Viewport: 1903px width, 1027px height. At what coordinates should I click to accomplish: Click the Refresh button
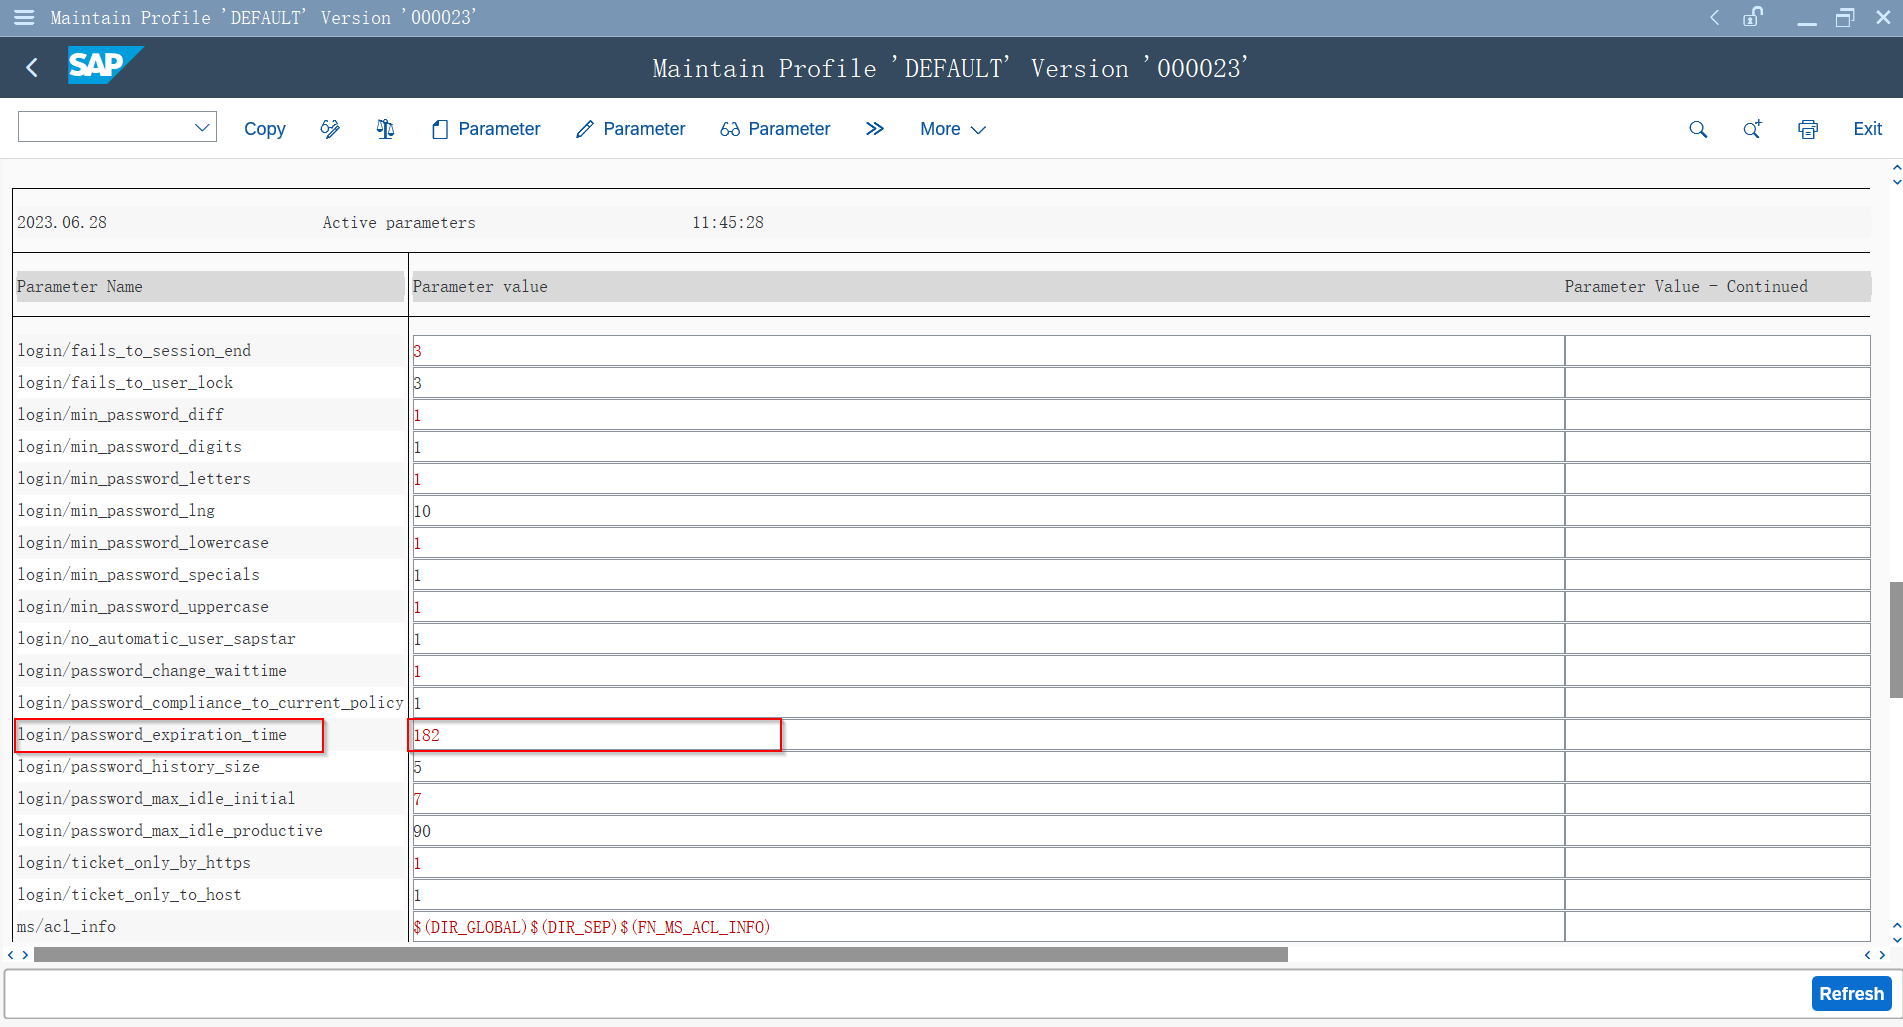coord(1850,993)
